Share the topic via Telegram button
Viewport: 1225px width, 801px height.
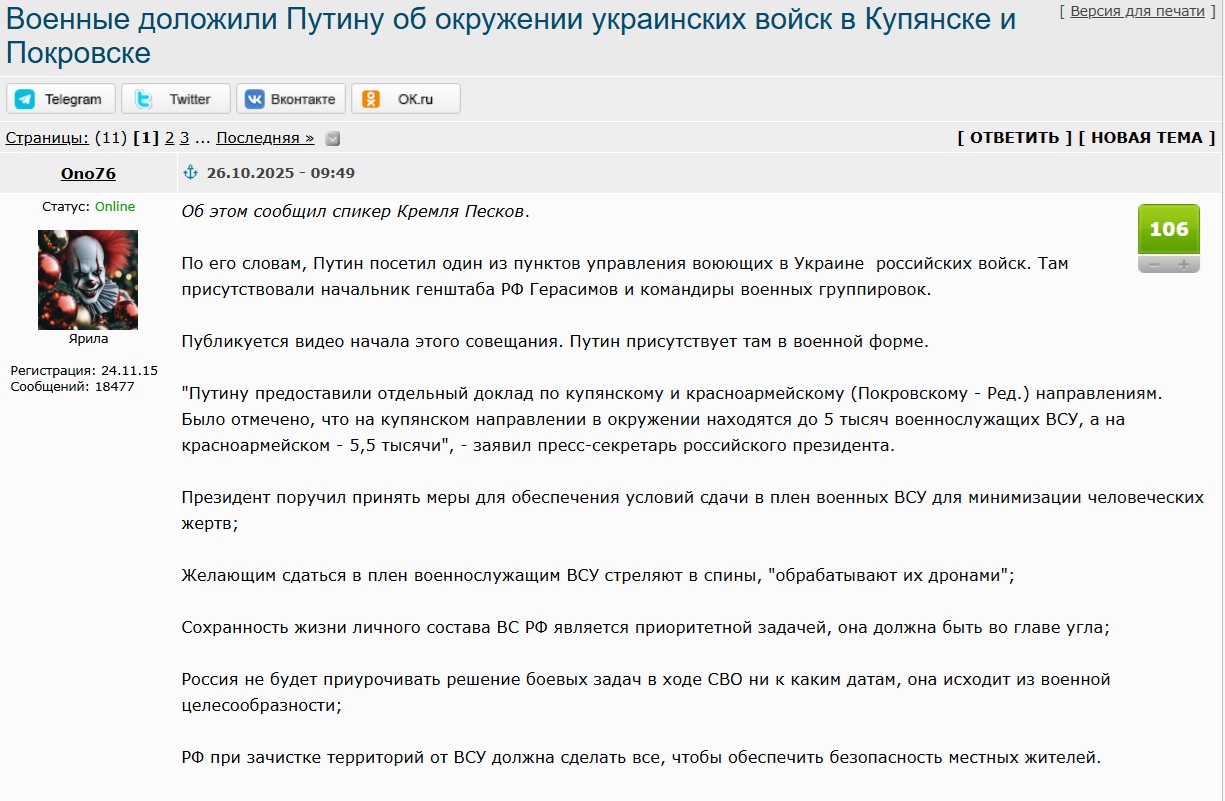click(61, 99)
